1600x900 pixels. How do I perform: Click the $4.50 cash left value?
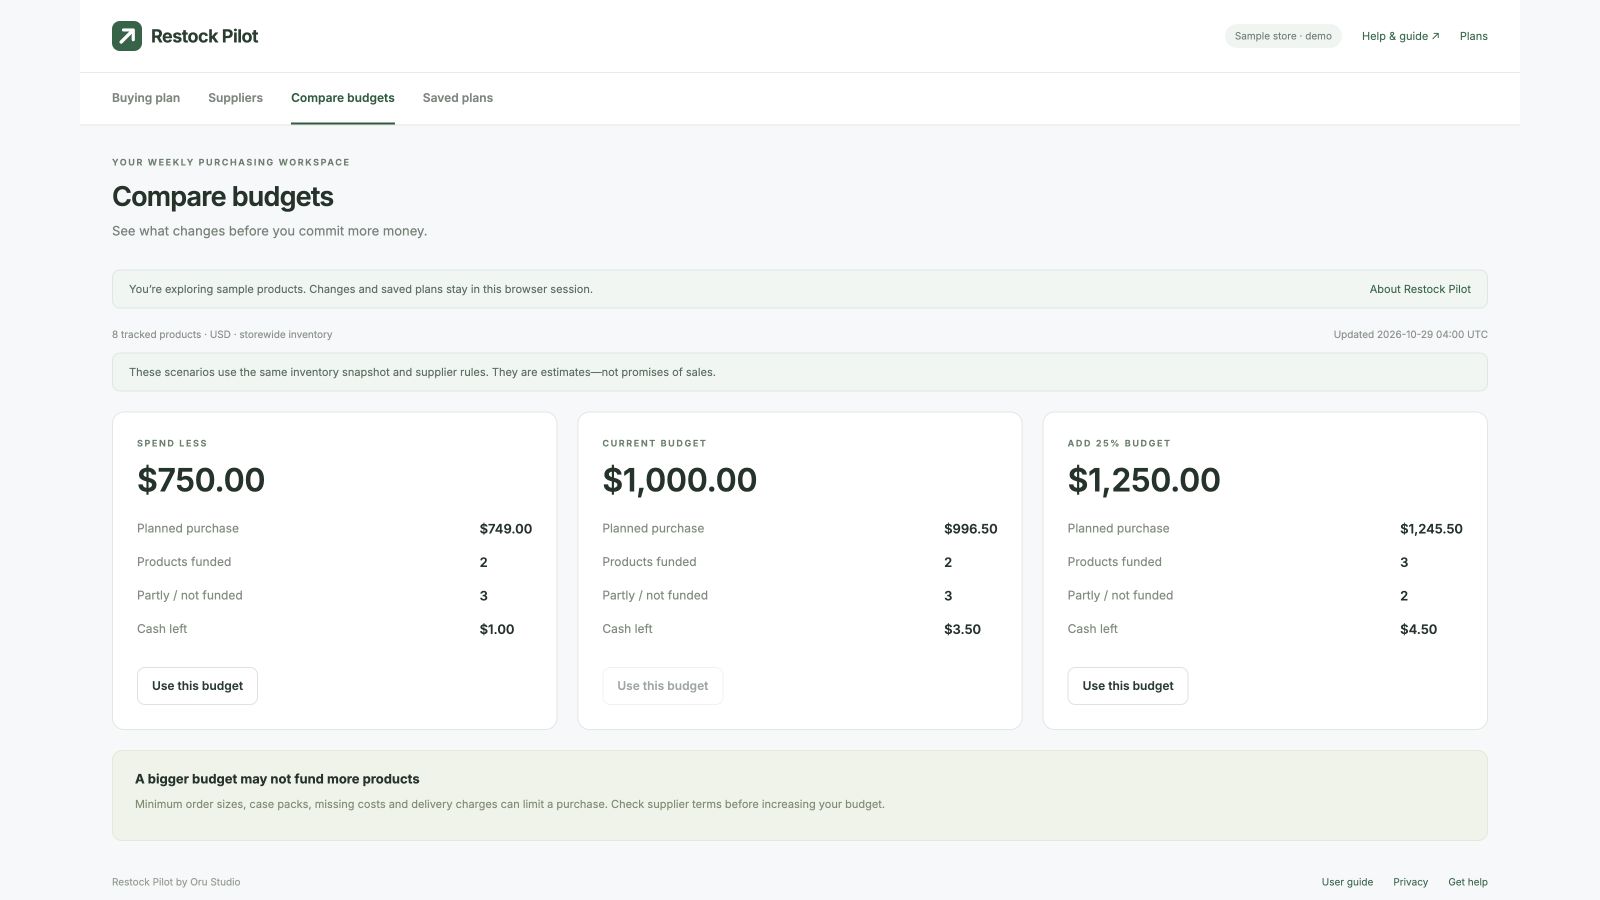(1418, 629)
